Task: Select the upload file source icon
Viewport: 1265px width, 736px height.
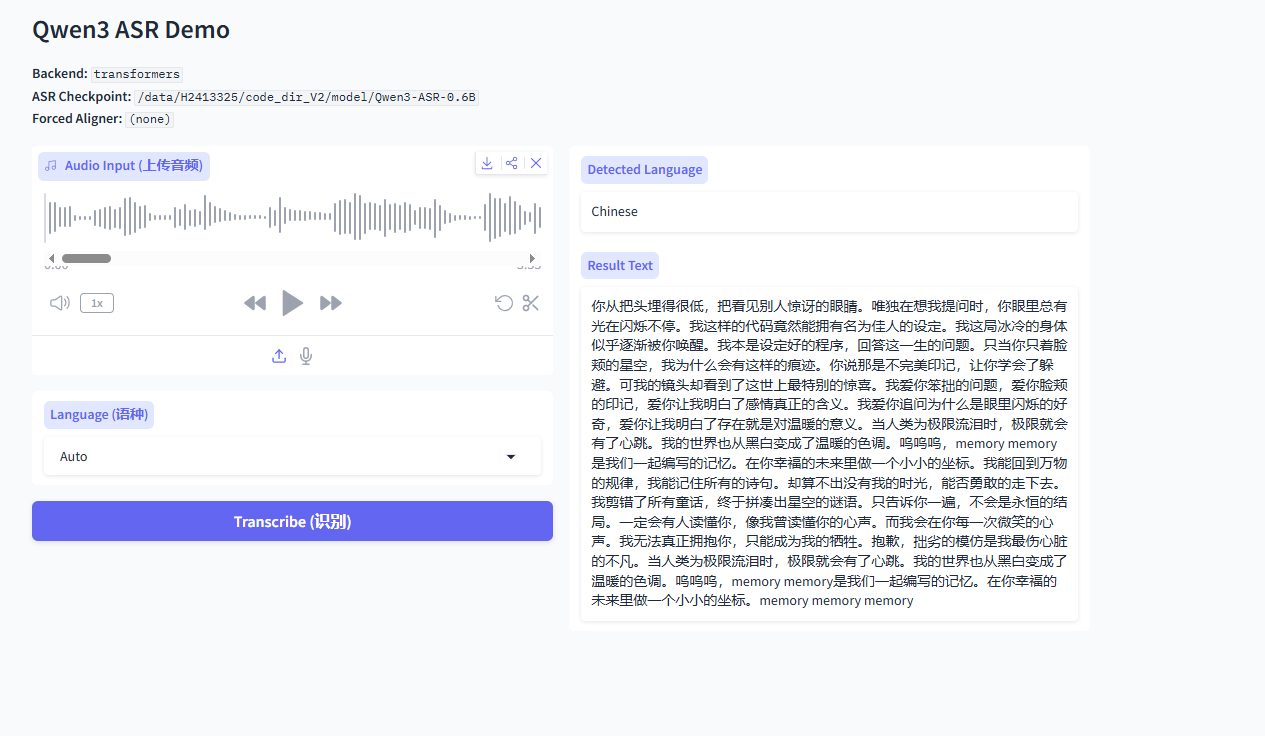Action: pos(279,356)
